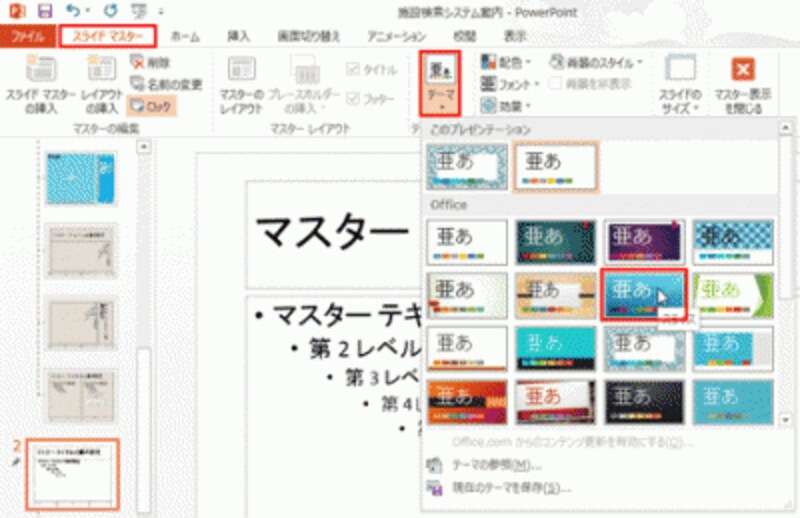Switch to the ホーム tab
Screen dimensions: 800x518
click(185, 36)
